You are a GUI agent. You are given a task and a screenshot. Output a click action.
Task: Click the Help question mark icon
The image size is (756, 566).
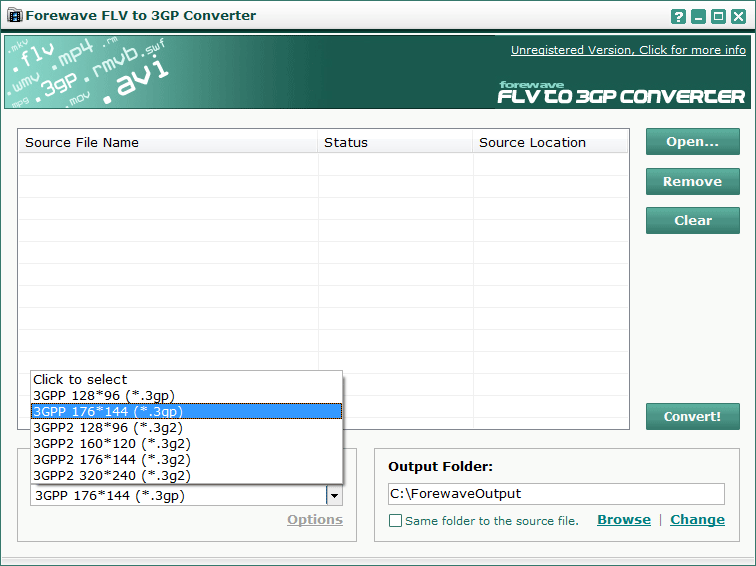click(x=678, y=17)
